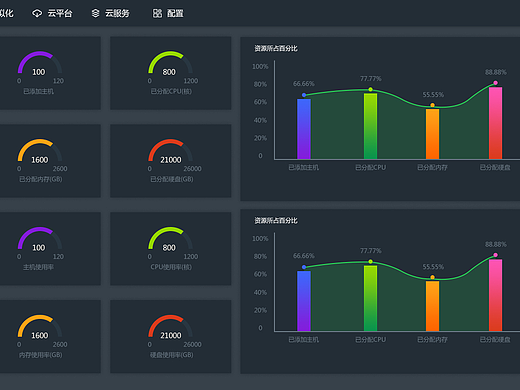This screenshot has width=520, height=390.
Task: Click value 800 in the CPU使用率(核) gauge
Action: (x=169, y=248)
